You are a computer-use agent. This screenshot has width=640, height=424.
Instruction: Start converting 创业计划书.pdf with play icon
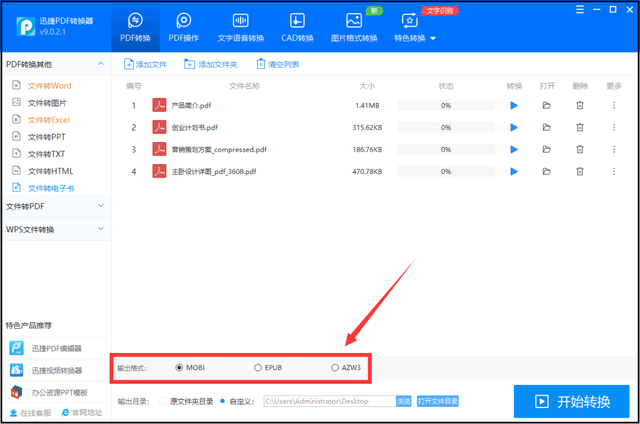pos(514,127)
